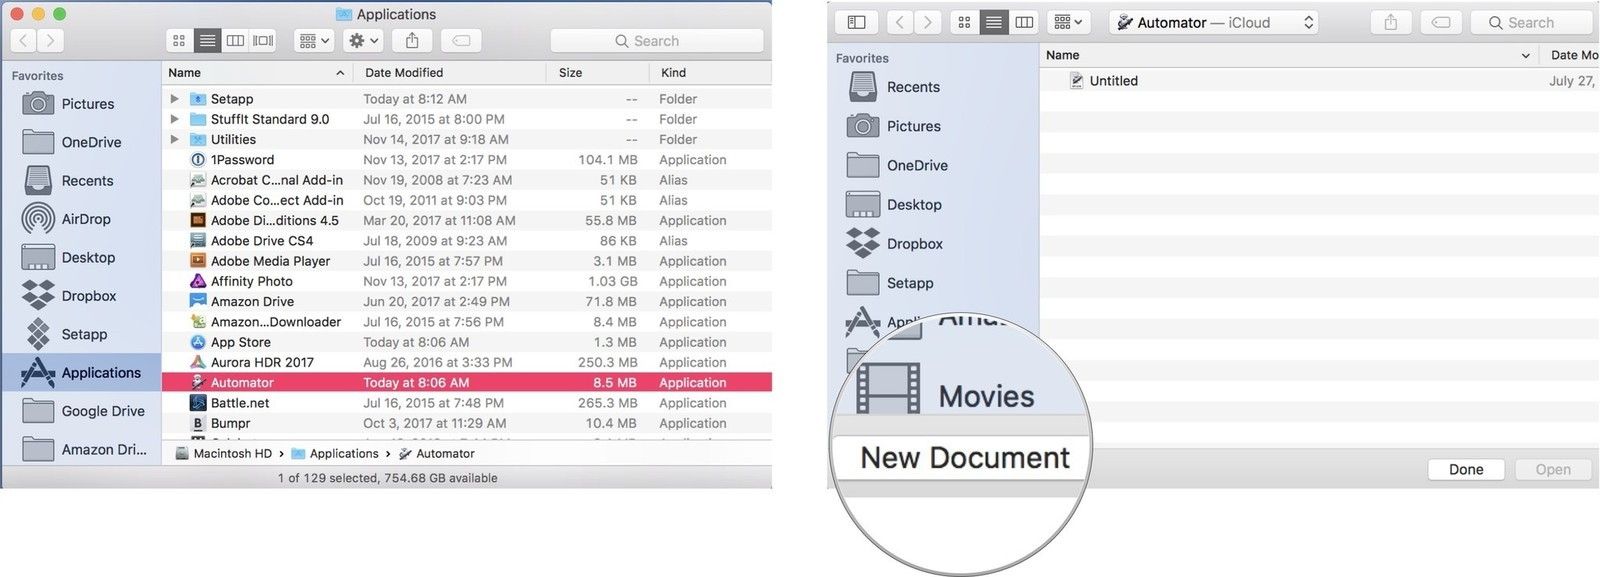1600x577 pixels.
Task: Click the Done button
Action: [x=1465, y=469]
